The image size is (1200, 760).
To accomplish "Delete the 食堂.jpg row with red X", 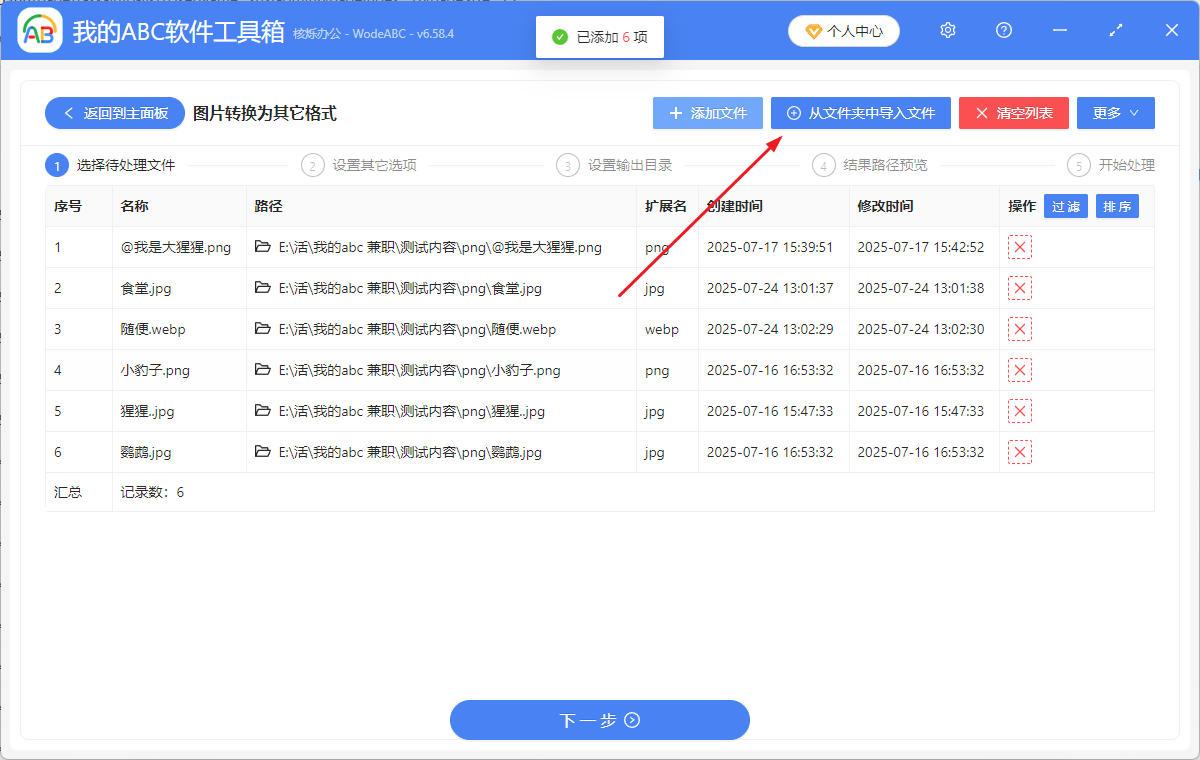I will click(1019, 288).
